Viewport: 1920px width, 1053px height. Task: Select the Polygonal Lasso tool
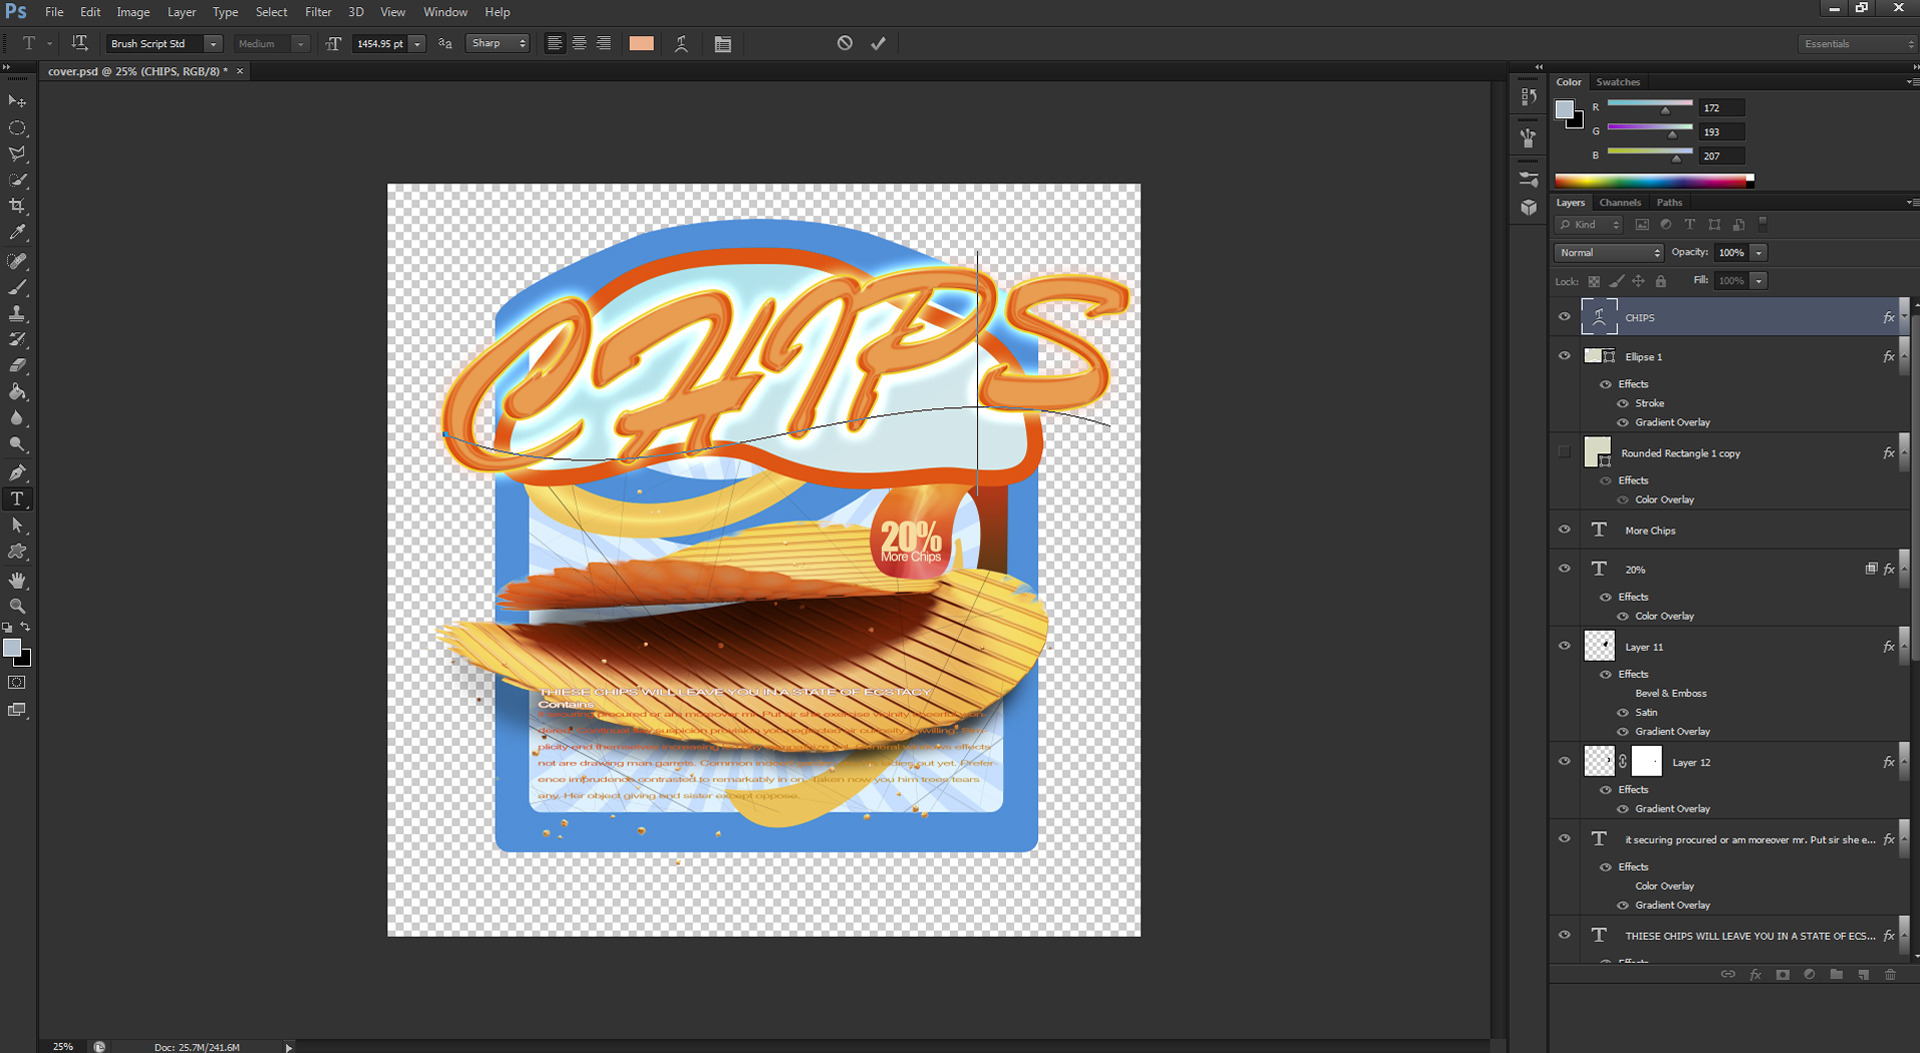(x=17, y=154)
